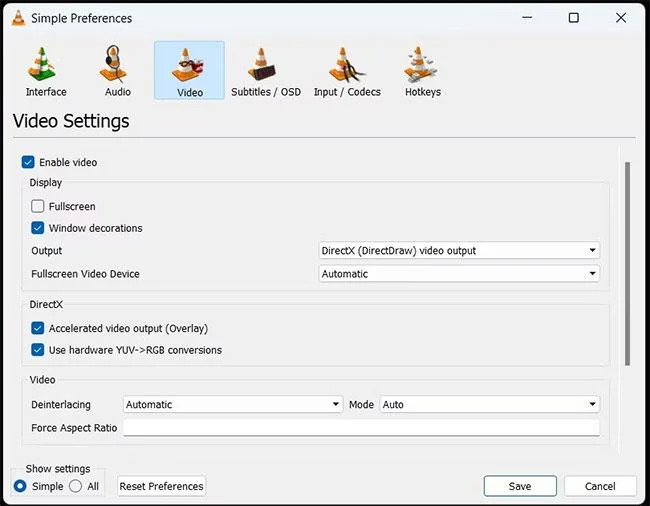Viewport: 650px width, 506px height.
Task: Open the Interface preferences category
Action: (x=46, y=71)
